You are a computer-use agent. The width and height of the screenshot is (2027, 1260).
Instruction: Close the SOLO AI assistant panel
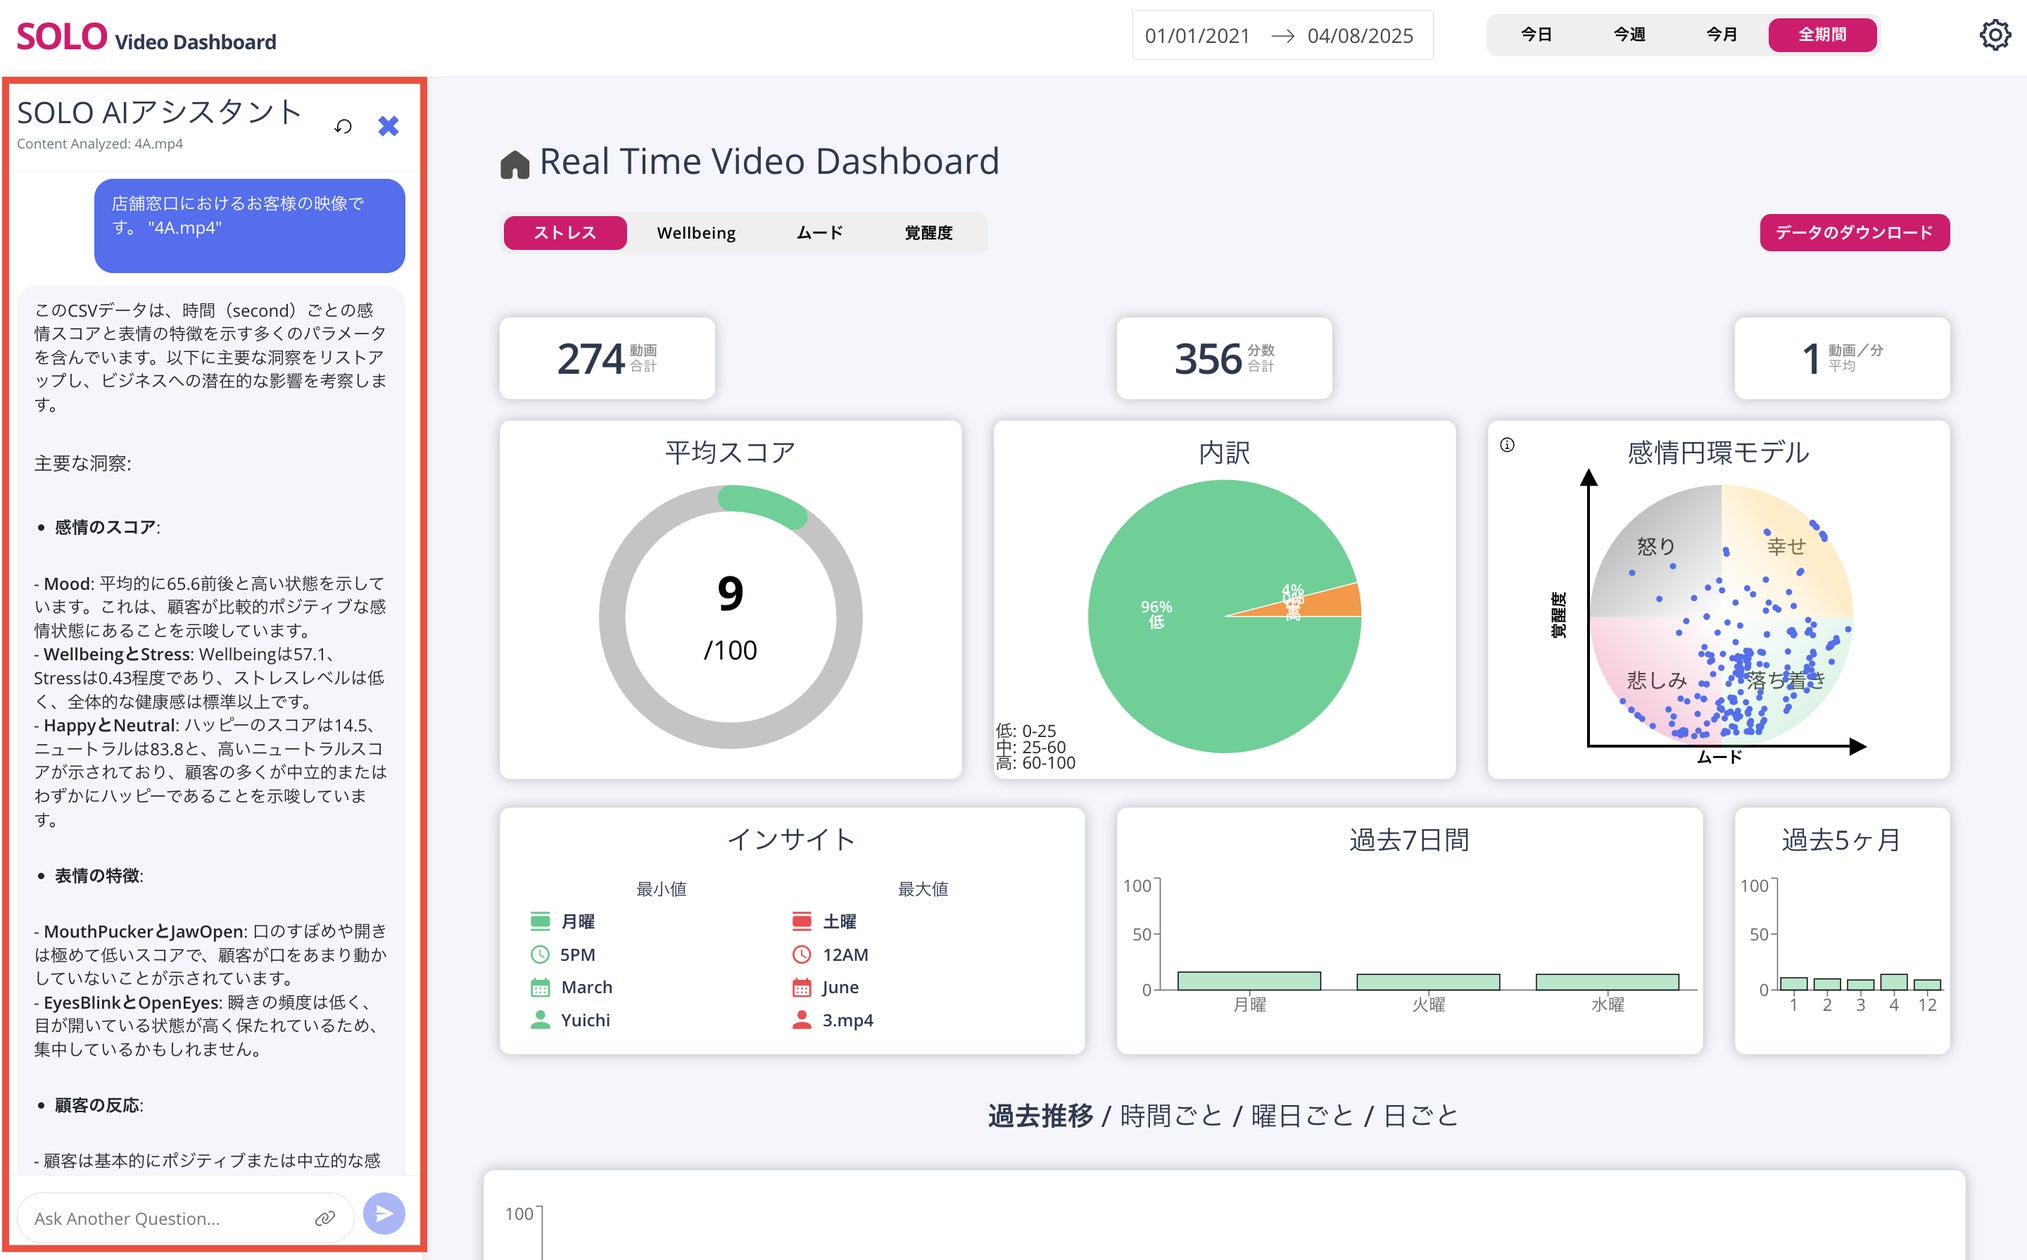(x=388, y=126)
